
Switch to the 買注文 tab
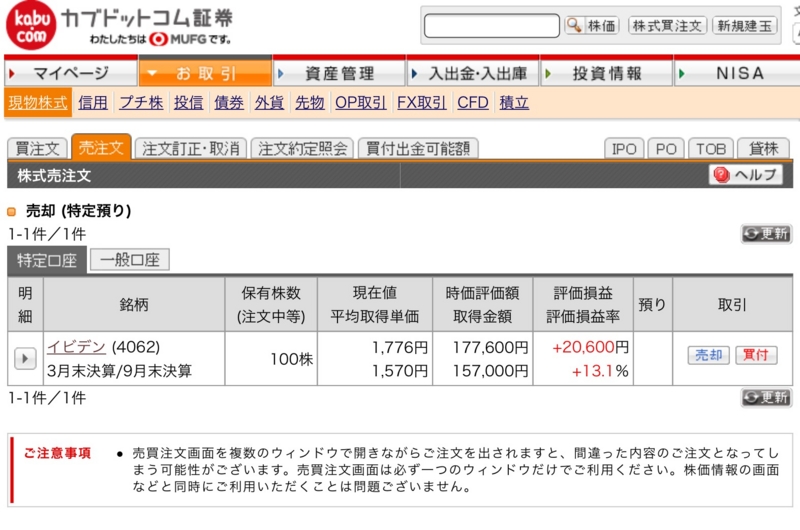pos(37,148)
